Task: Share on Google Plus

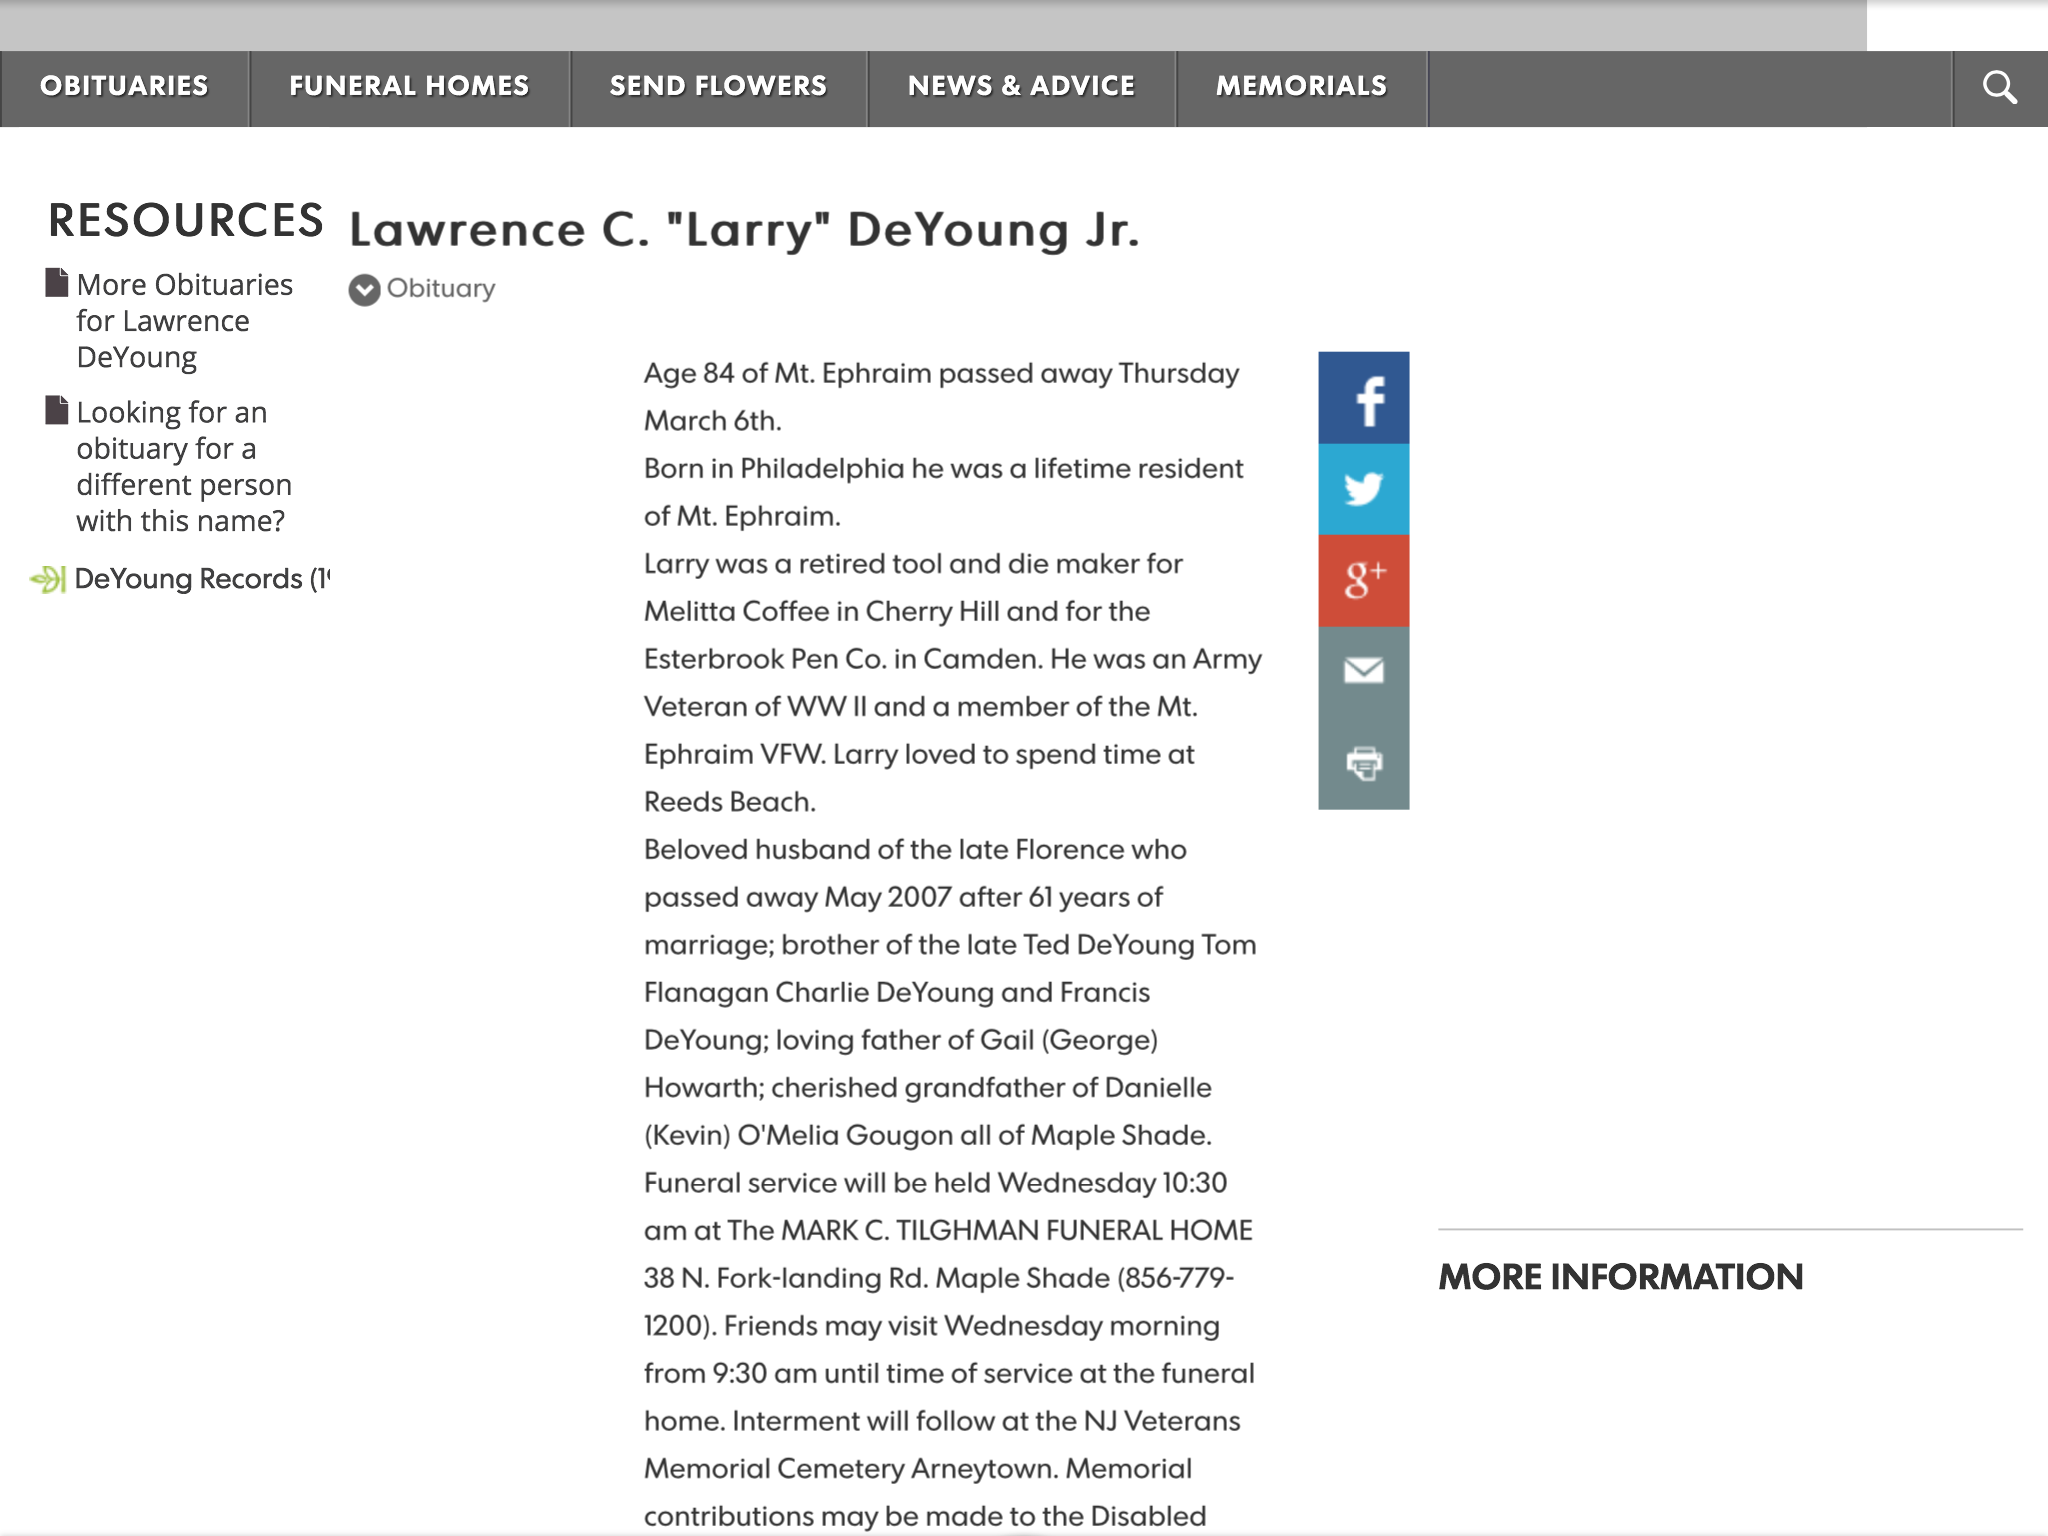Action: [1363, 580]
